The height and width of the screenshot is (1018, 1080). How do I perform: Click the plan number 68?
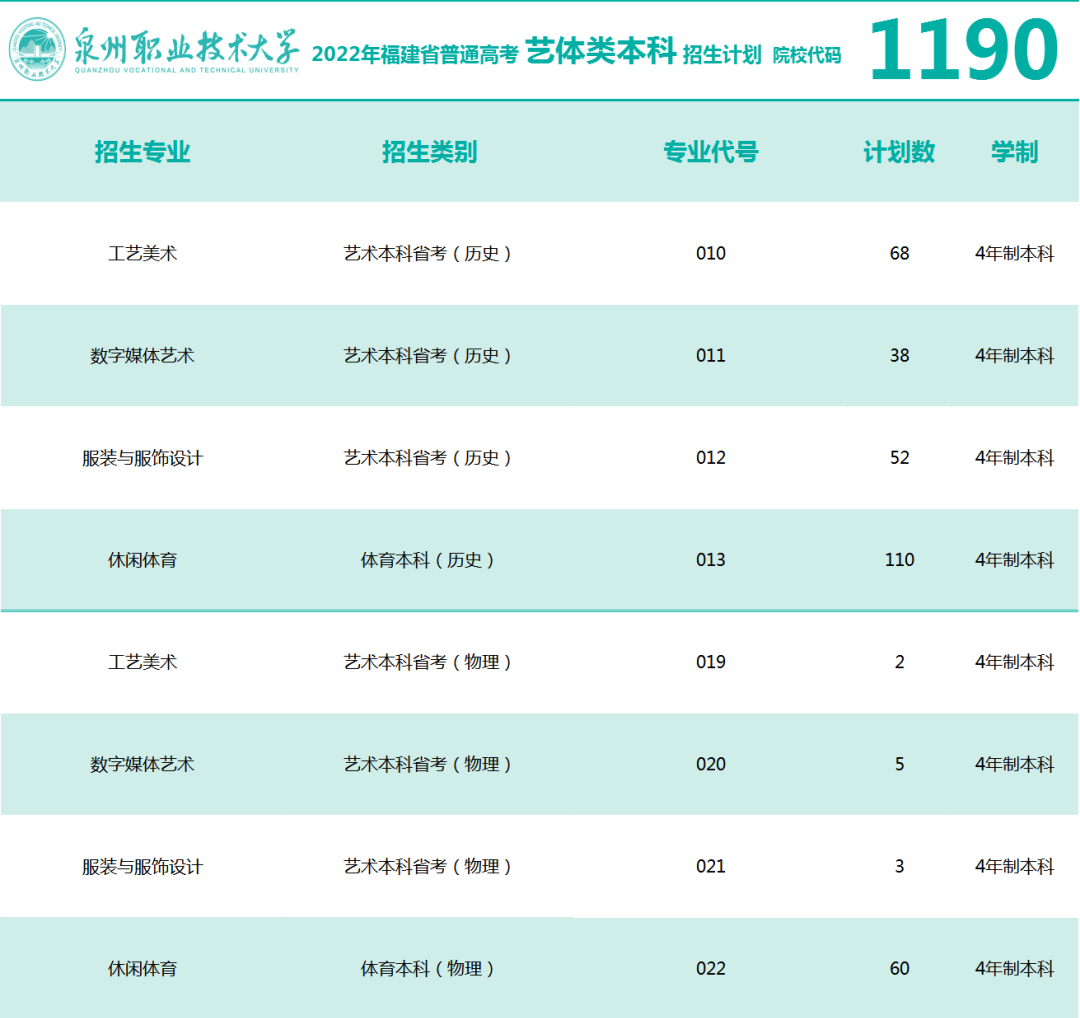(900, 253)
